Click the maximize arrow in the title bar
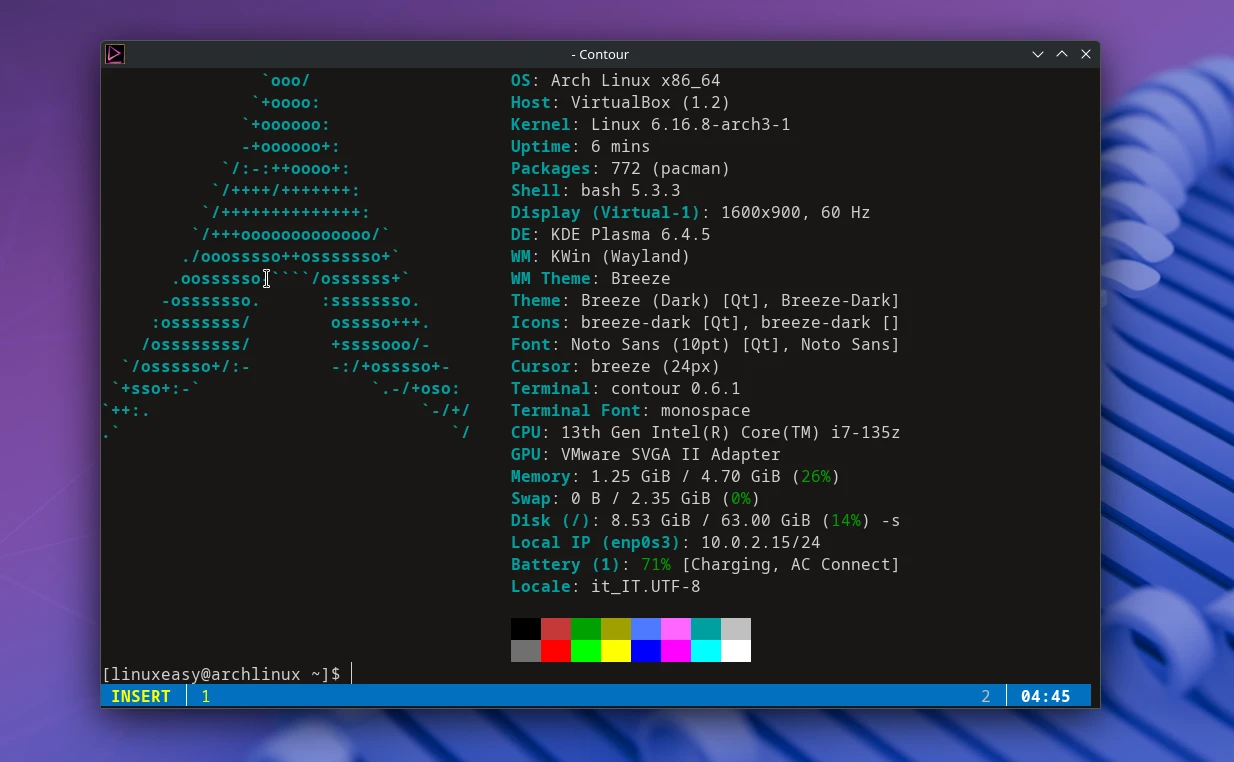Viewport: 1234px width, 762px height. pyautogui.click(x=1062, y=54)
